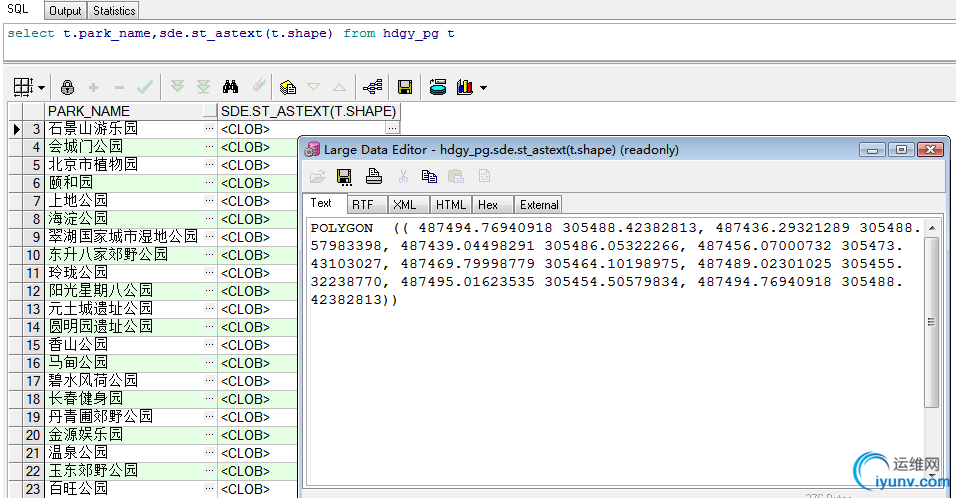The image size is (956, 498).
Task: Open the ellipsis button for 会城门公园
Action: coord(210,146)
